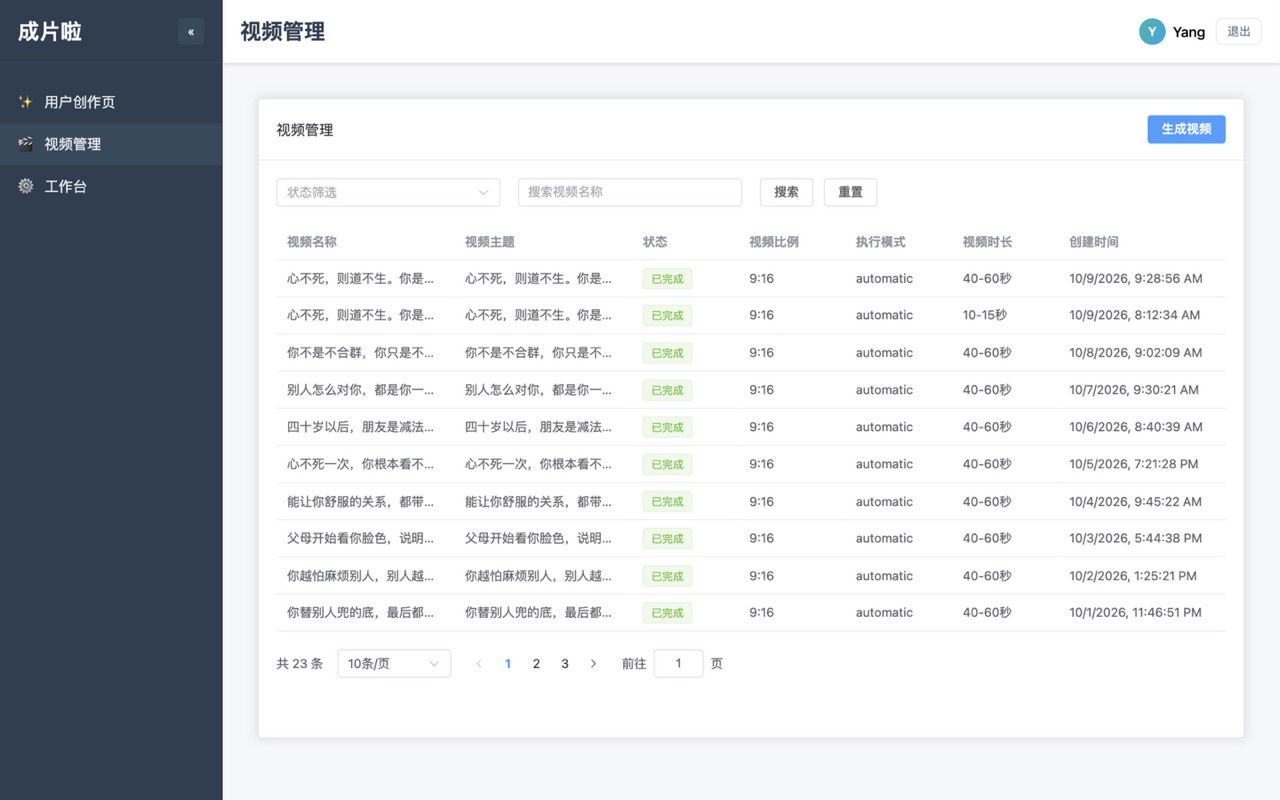
Task: Select page 2 in pagination
Action: (536, 664)
